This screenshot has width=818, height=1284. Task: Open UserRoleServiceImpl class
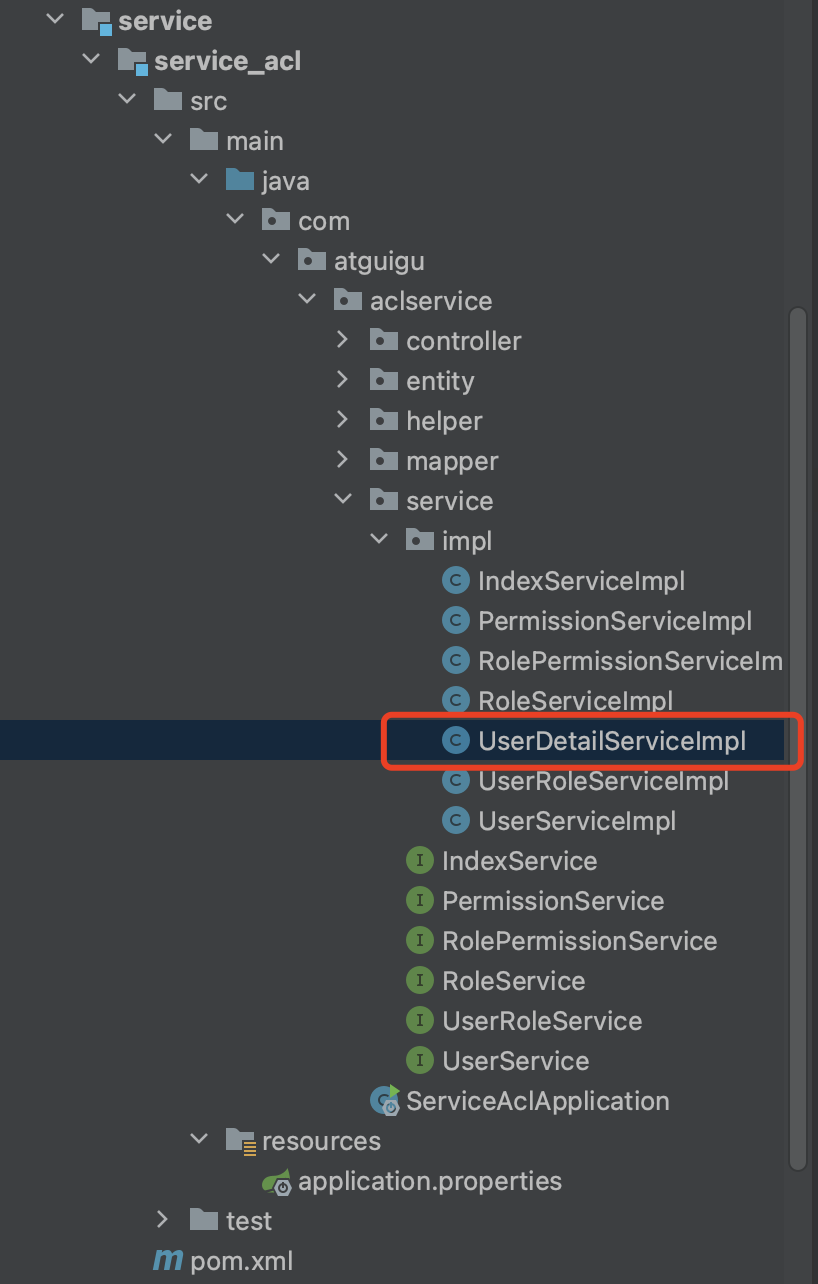click(603, 781)
